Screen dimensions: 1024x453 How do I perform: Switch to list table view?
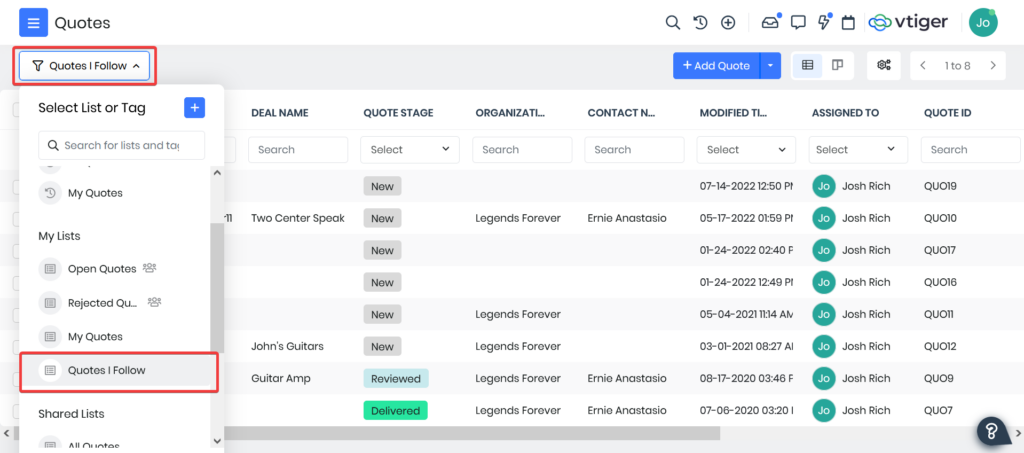(x=808, y=66)
